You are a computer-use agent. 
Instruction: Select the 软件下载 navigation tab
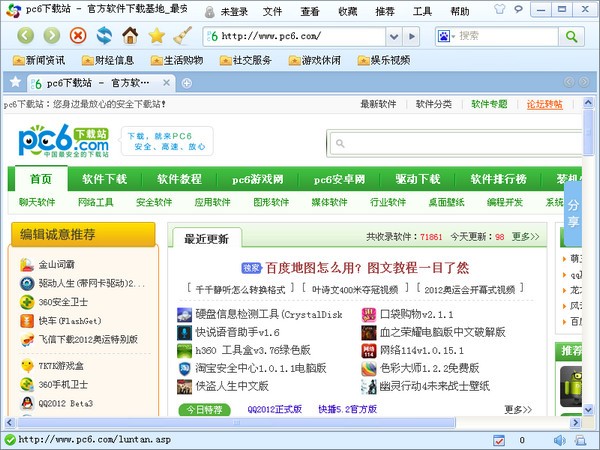pos(104,179)
